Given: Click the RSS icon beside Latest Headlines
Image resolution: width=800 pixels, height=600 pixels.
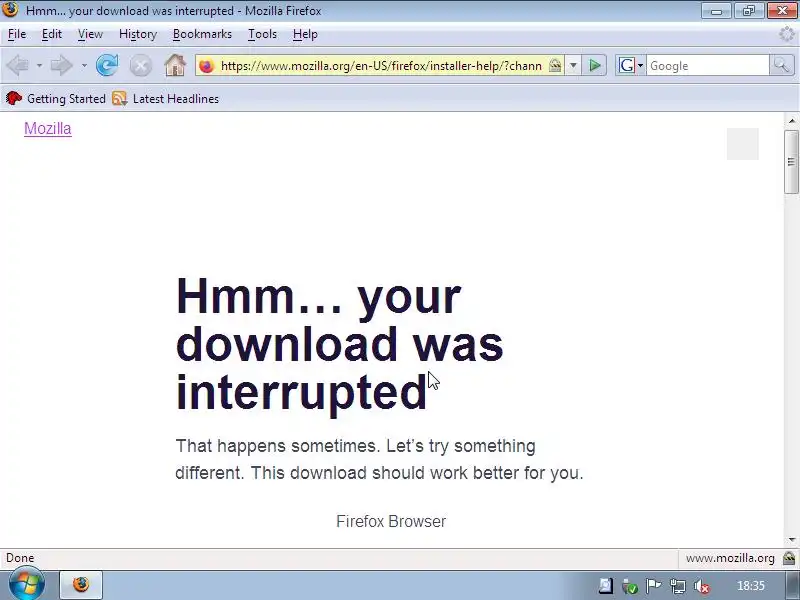Looking at the screenshot, I should (x=119, y=98).
